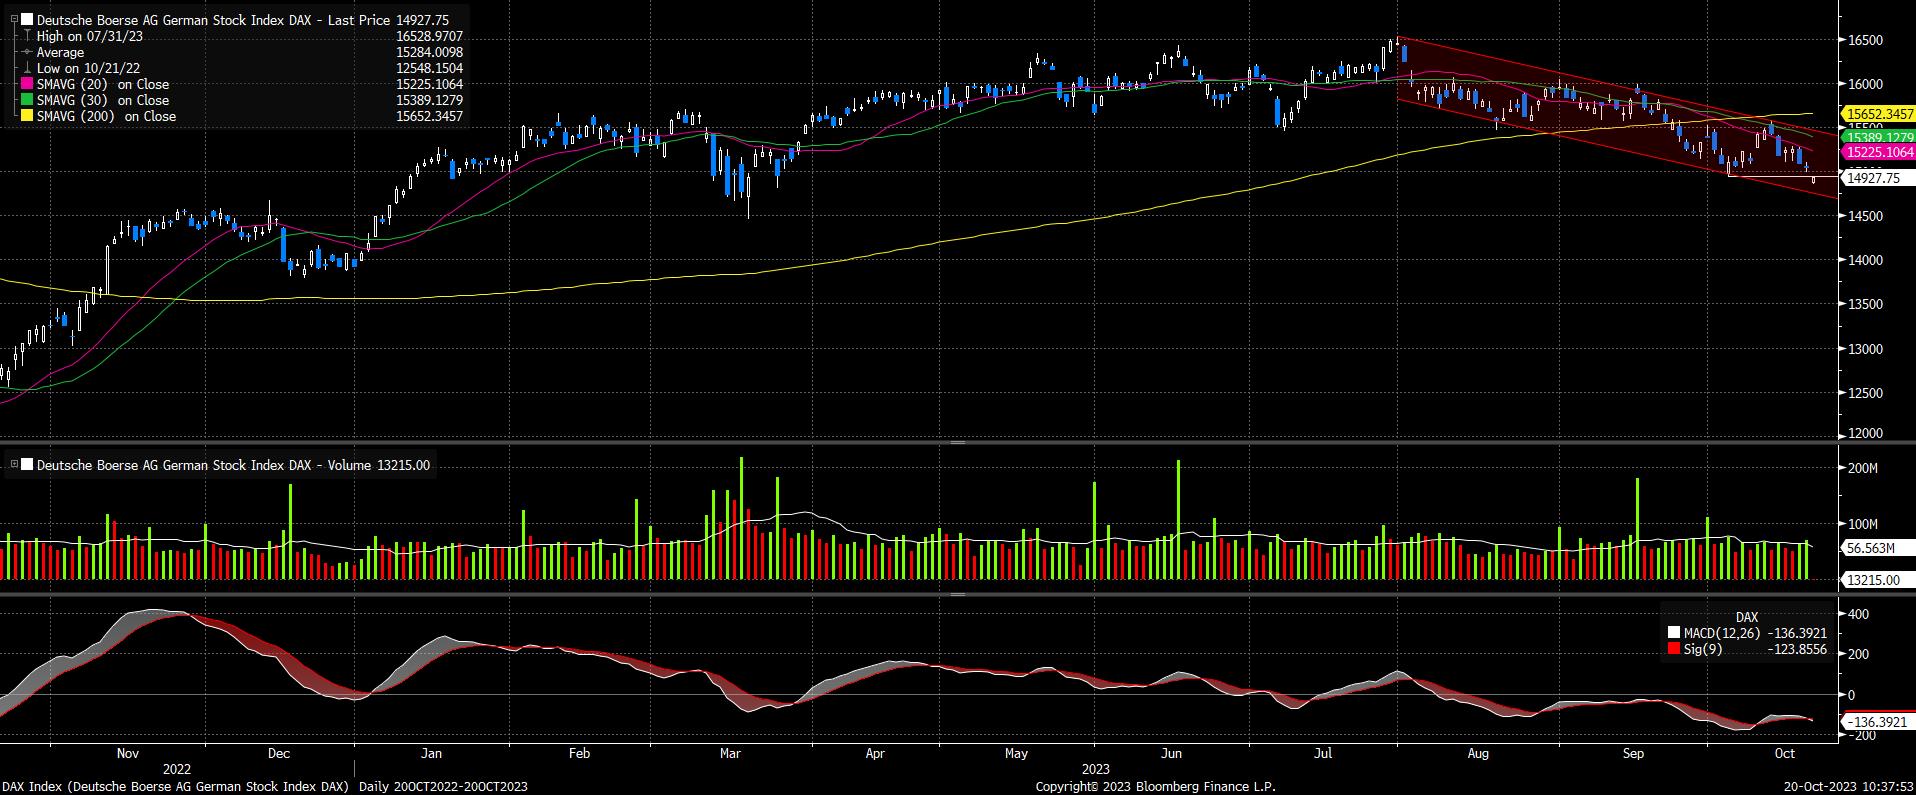The image size is (1916, 795).
Task: Click the 20-Oct-2023 10:37:53 timestamp
Action: pos(1847,787)
